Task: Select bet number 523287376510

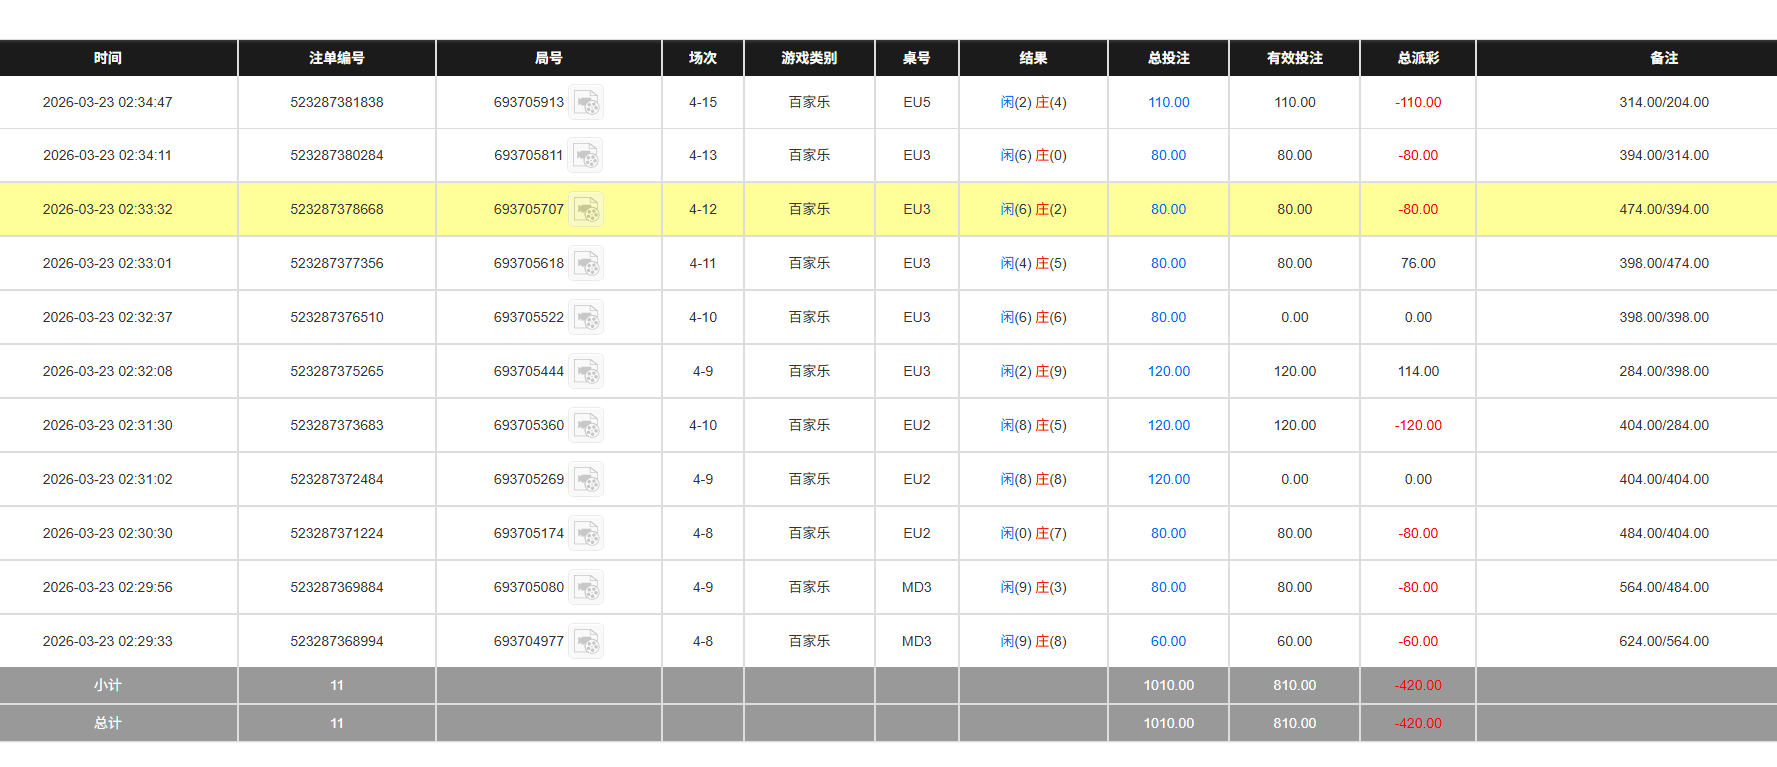Action: click(x=337, y=317)
